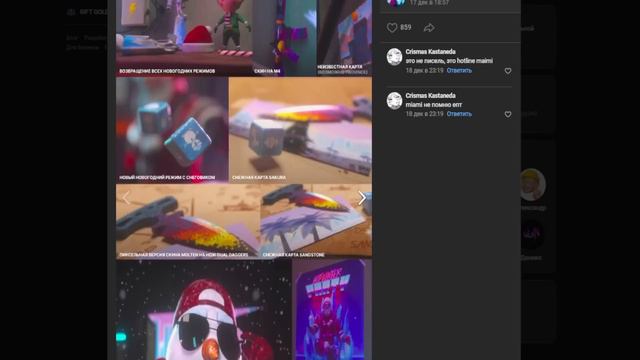Click the 'miami не помню ерт' comment text
The image size is (640, 360).
pos(433,104)
